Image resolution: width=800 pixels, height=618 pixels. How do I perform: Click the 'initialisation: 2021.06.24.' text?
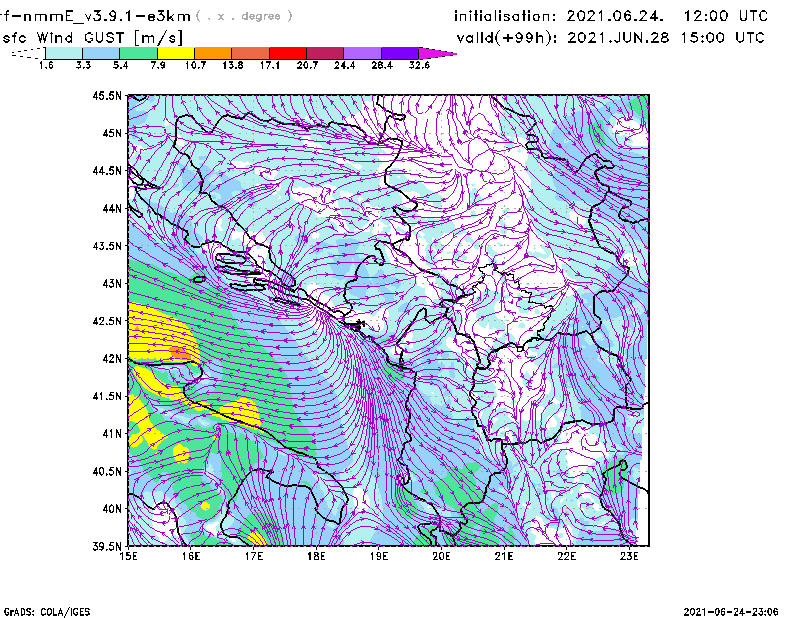pyautogui.click(x=559, y=16)
